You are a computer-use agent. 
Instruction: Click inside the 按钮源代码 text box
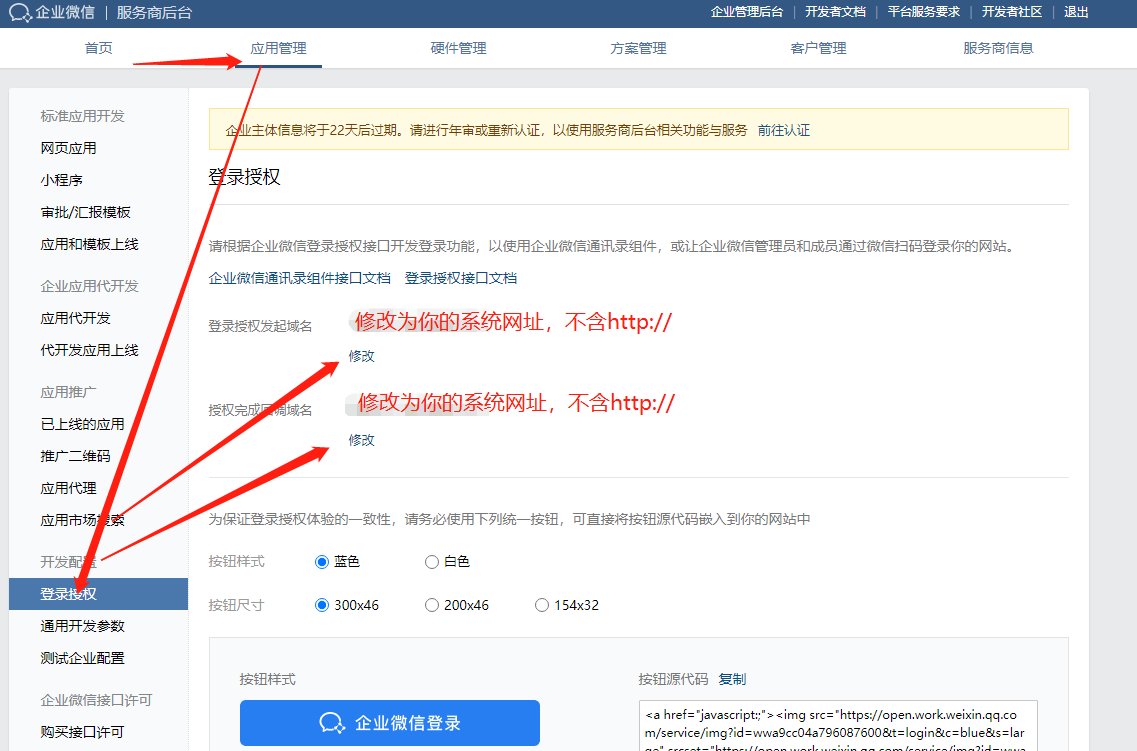[838, 726]
